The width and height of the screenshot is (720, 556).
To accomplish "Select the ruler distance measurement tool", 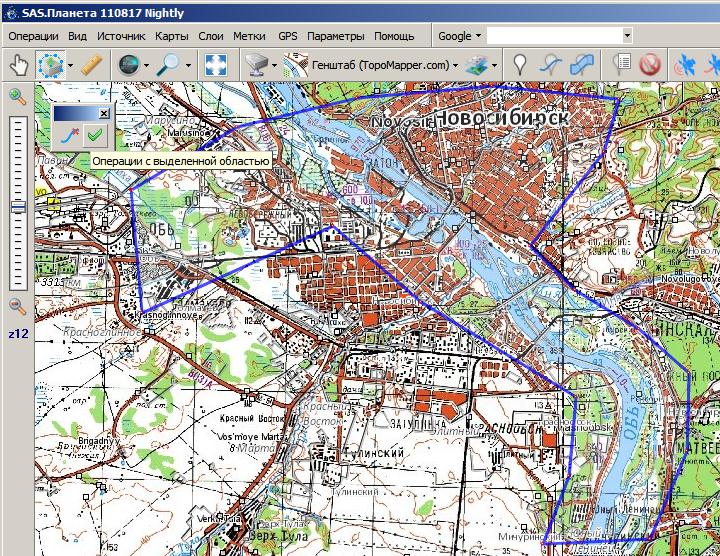I will tap(92, 65).
